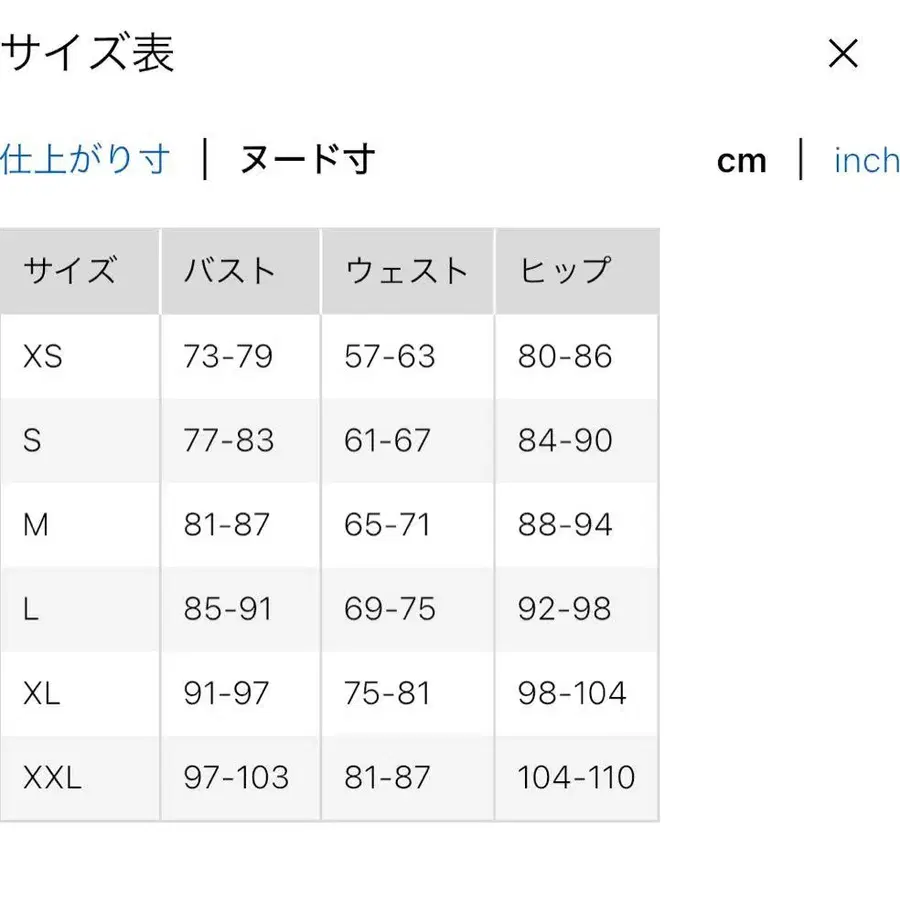Screen dimensions: 900x900
Task: Select the XS size row
Action: (40, 356)
